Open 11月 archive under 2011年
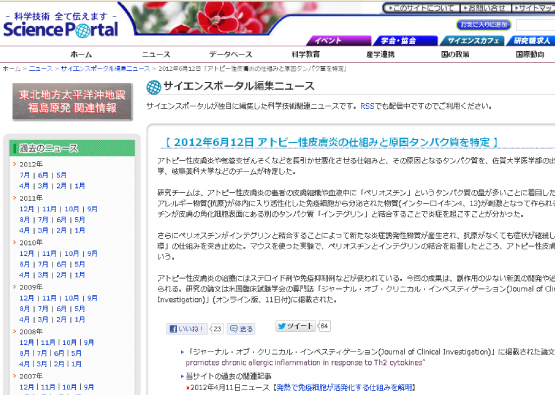Viewport: 555px width, 395px height. [x=49, y=209]
